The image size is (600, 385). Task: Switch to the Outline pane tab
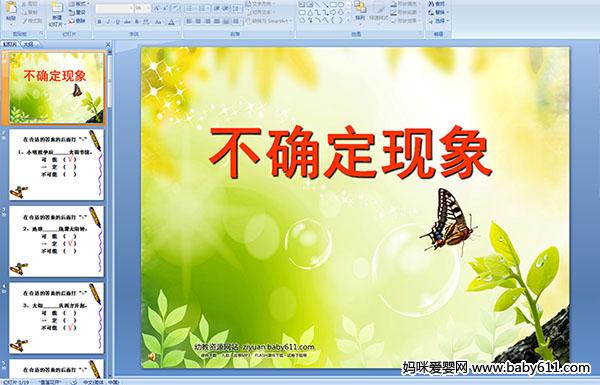click(x=28, y=44)
